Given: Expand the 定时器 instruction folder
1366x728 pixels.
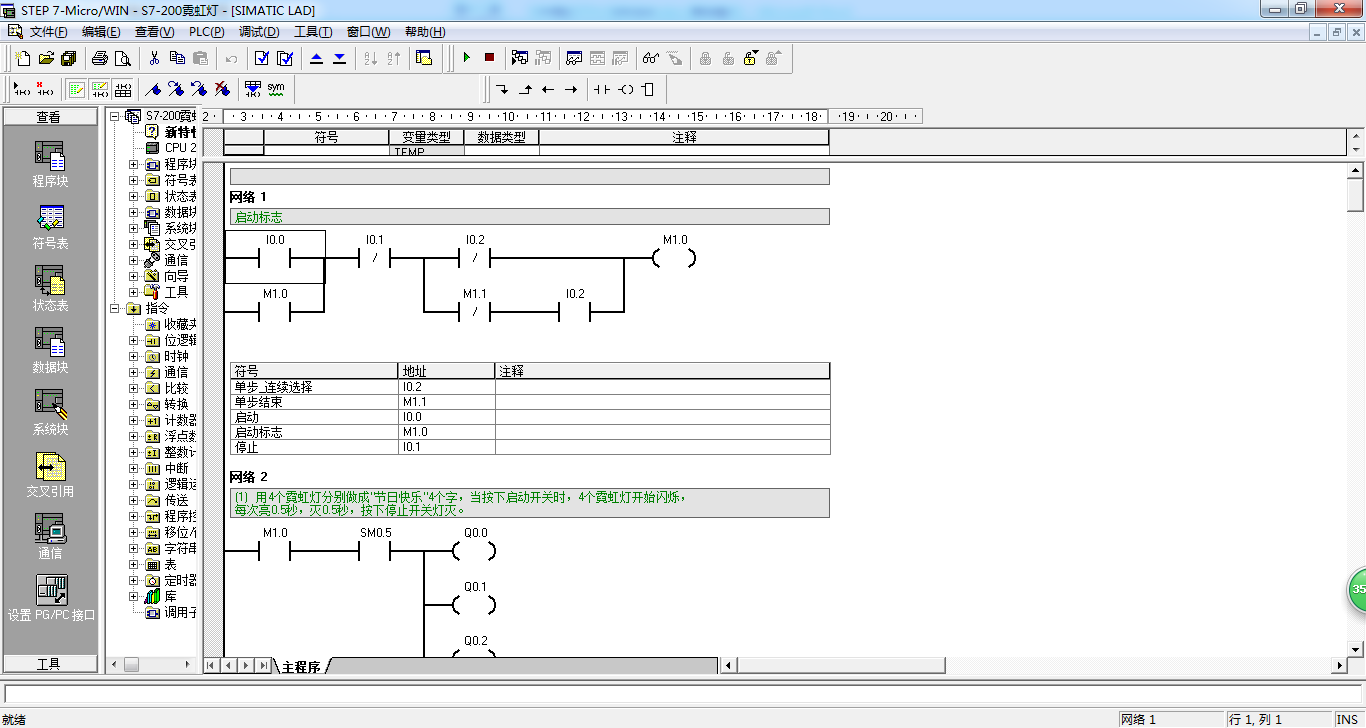Looking at the screenshot, I should (x=134, y=580).
